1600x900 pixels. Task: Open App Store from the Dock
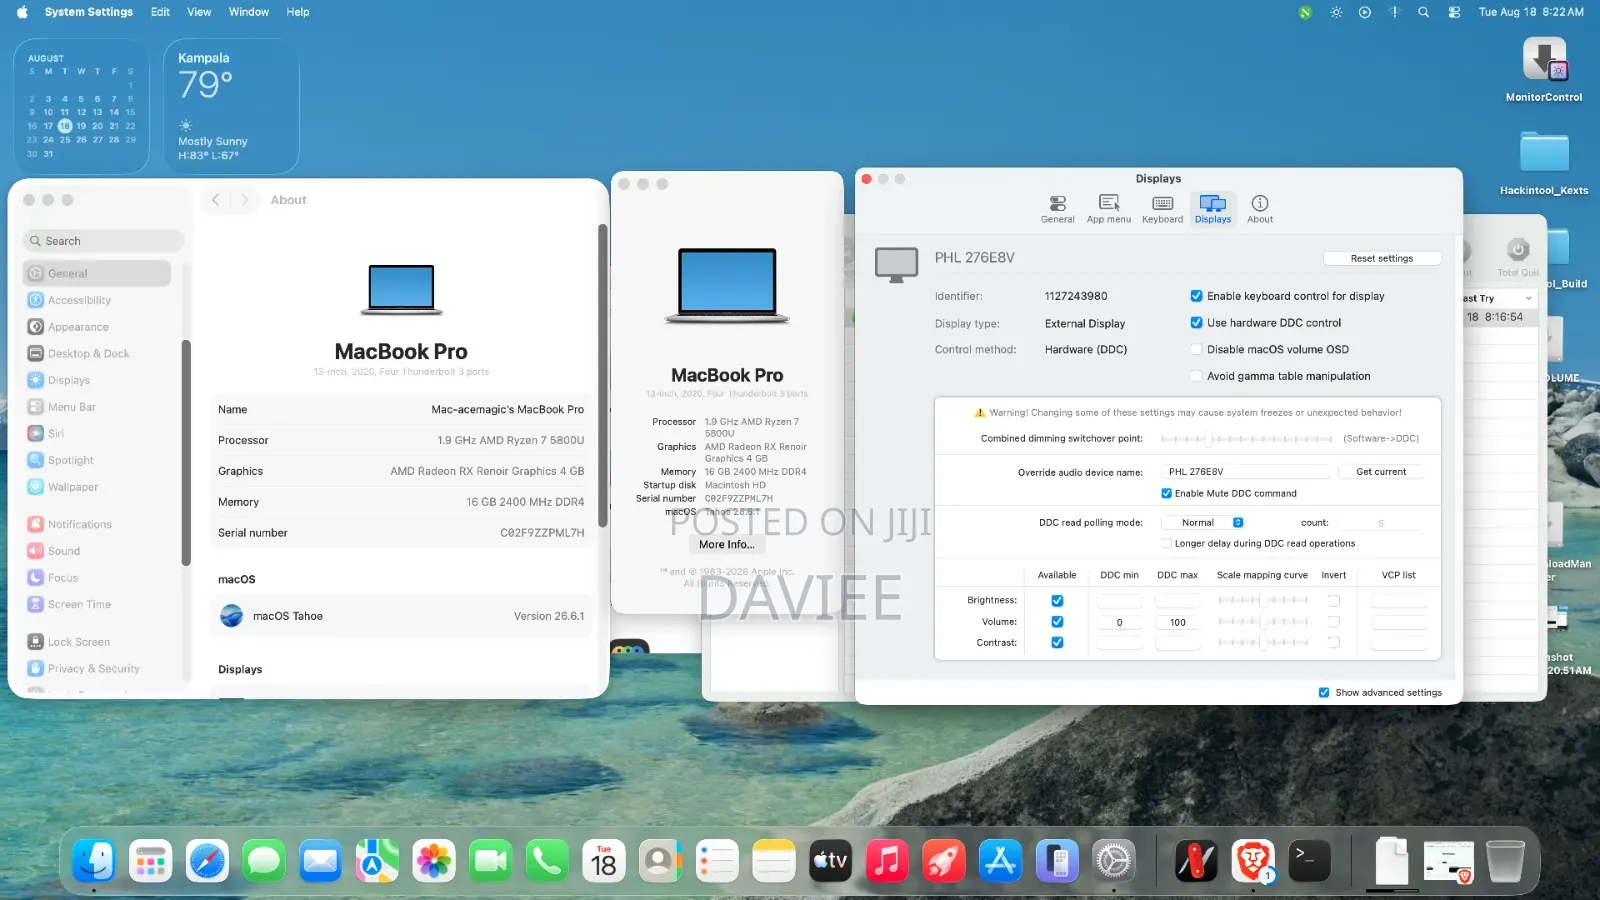tap(1000, 861)
